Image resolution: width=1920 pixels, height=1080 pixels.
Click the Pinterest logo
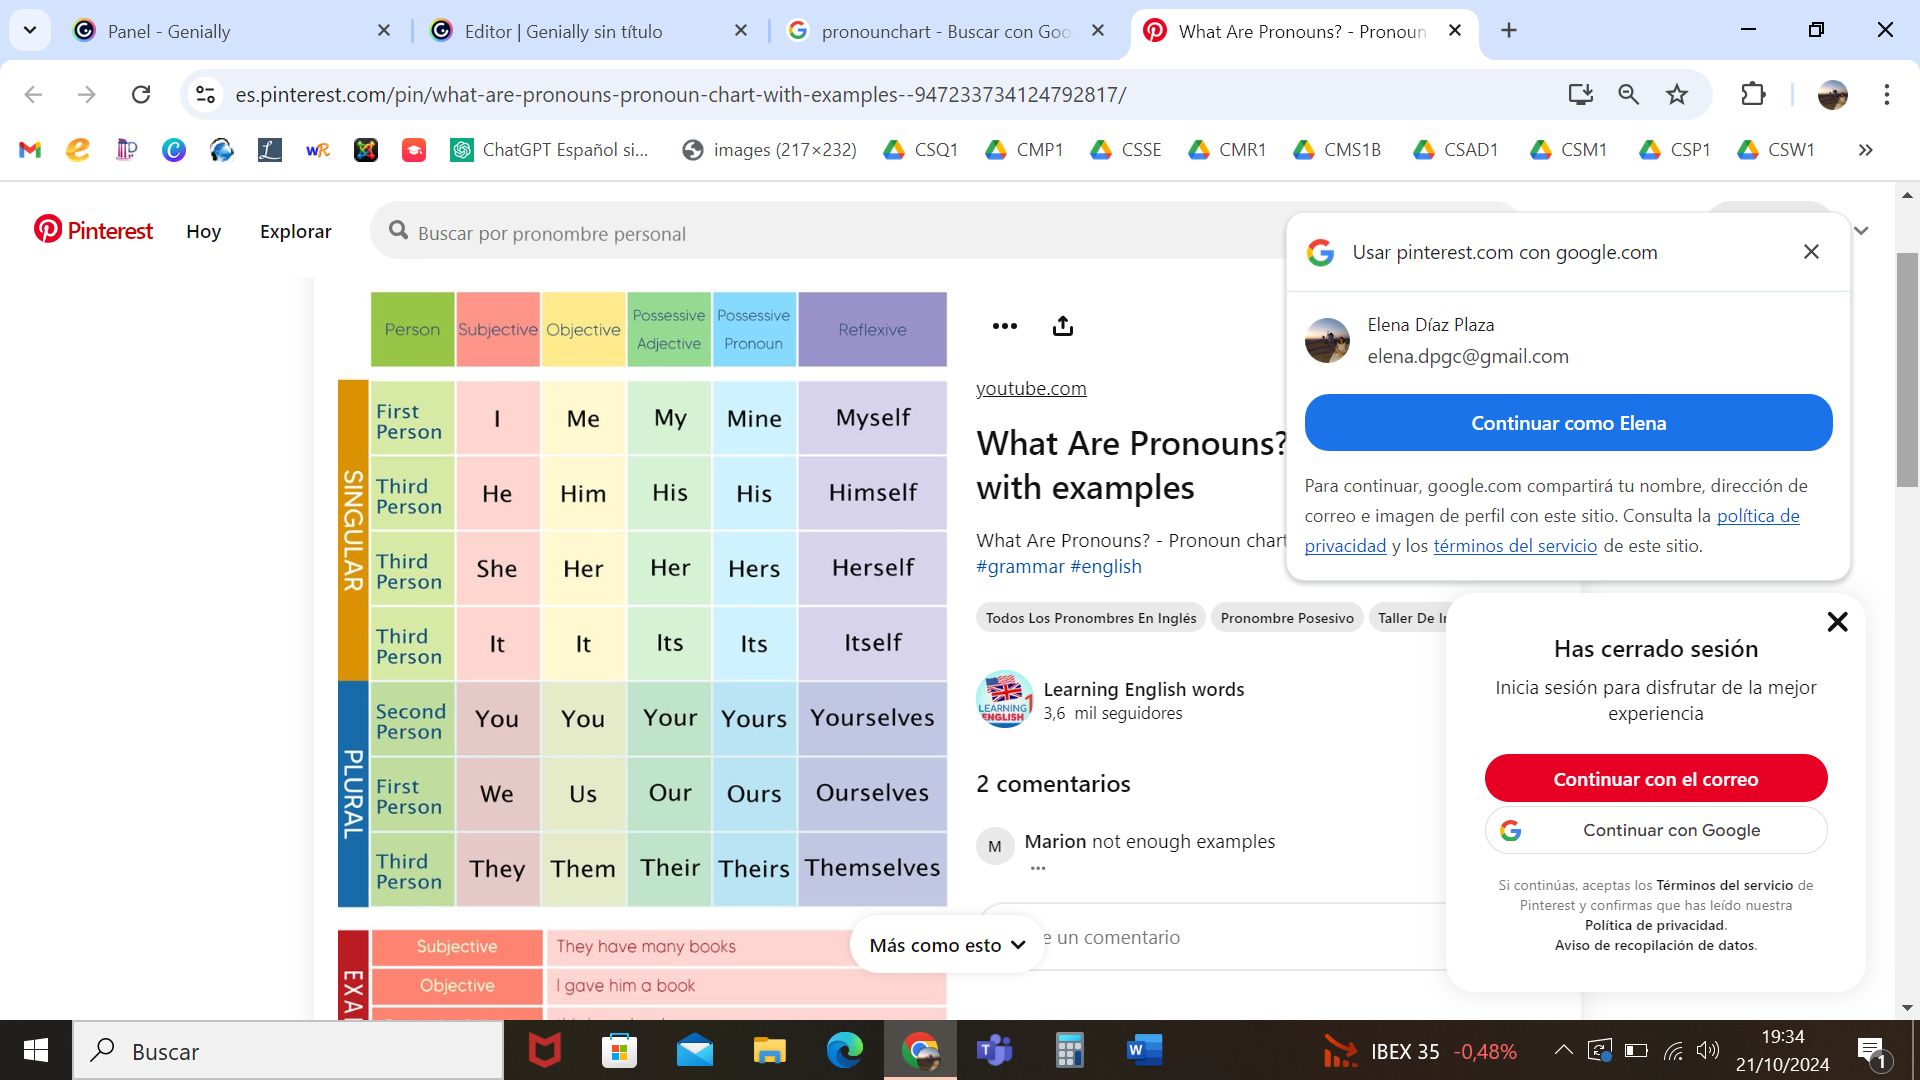(x=93, y=231)
